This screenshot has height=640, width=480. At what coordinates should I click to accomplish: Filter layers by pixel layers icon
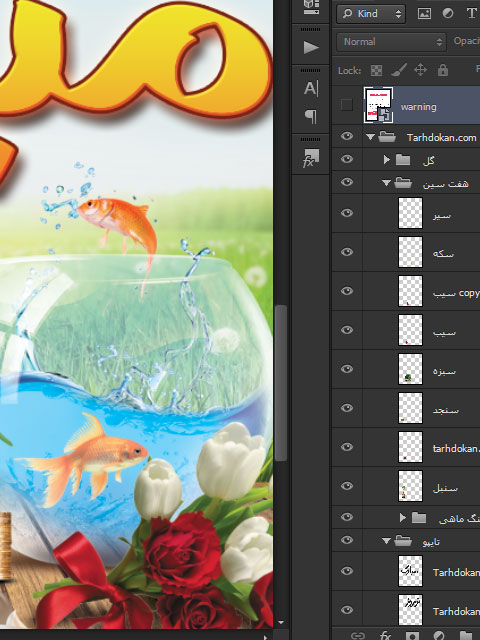tap(424, 13)
